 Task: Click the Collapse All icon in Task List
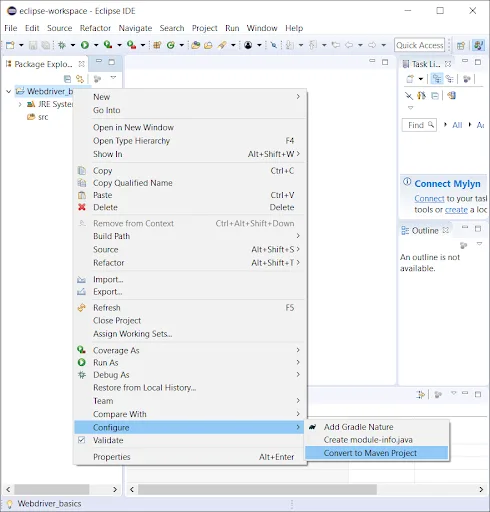coord(435,96)
